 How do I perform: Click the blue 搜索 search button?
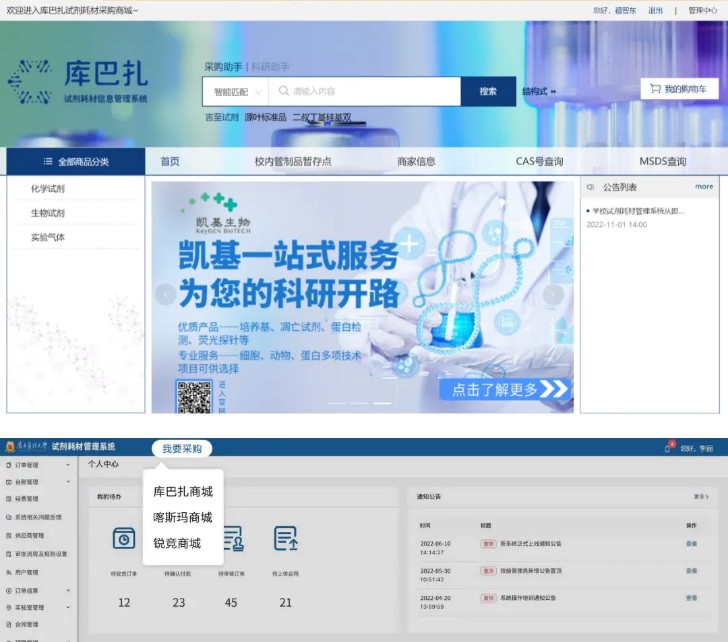(488, 91)
